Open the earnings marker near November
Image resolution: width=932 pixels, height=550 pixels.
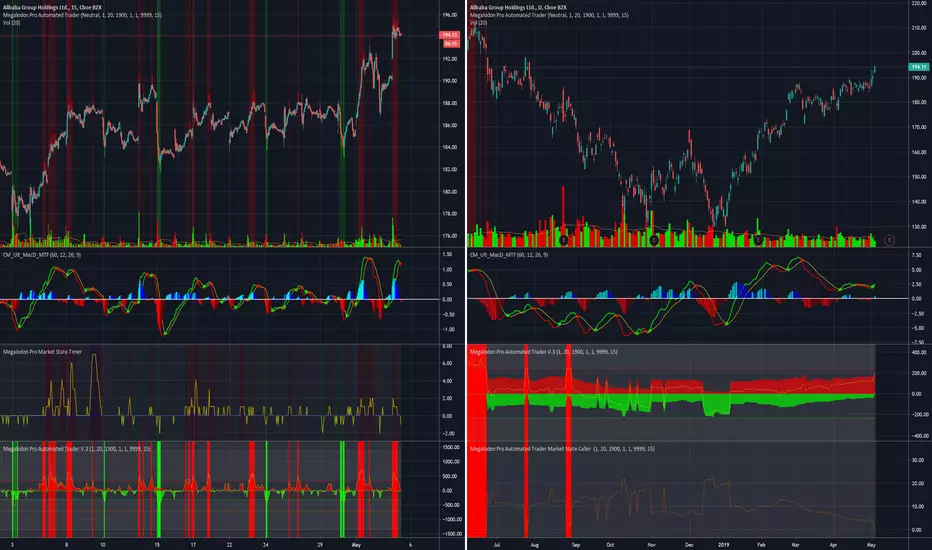653,240
